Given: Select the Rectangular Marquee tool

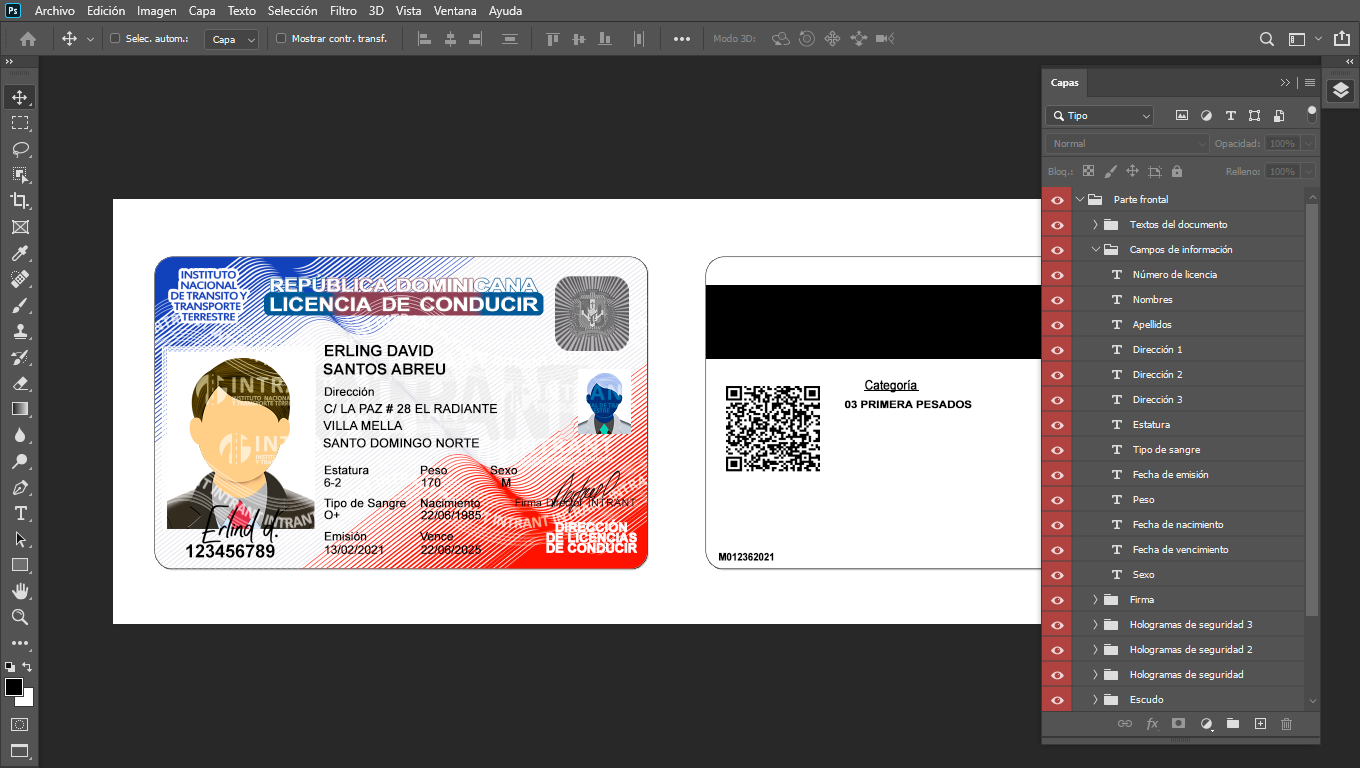Looking at the screenshot, I should (x=20, y=123).
